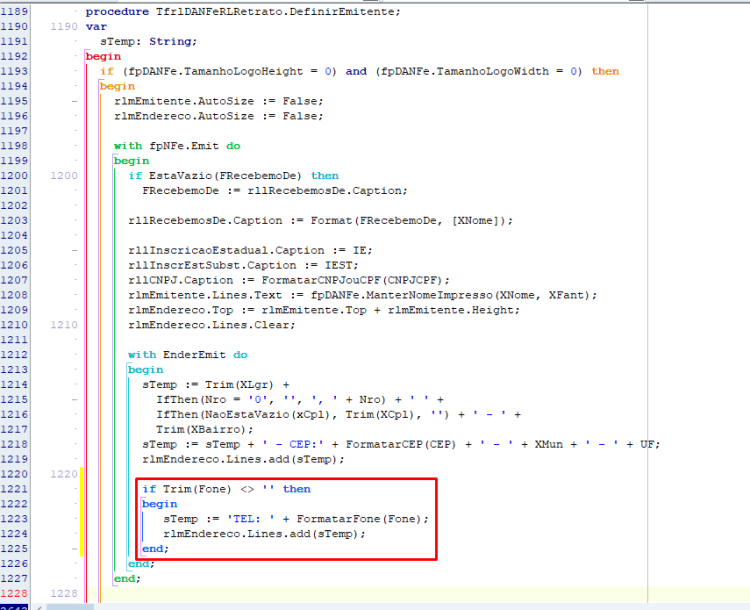Click the ManterNomeImpresso(XNome, XFant) line
This screenshot has width=750, height=610.
click(x=363, y=295)
